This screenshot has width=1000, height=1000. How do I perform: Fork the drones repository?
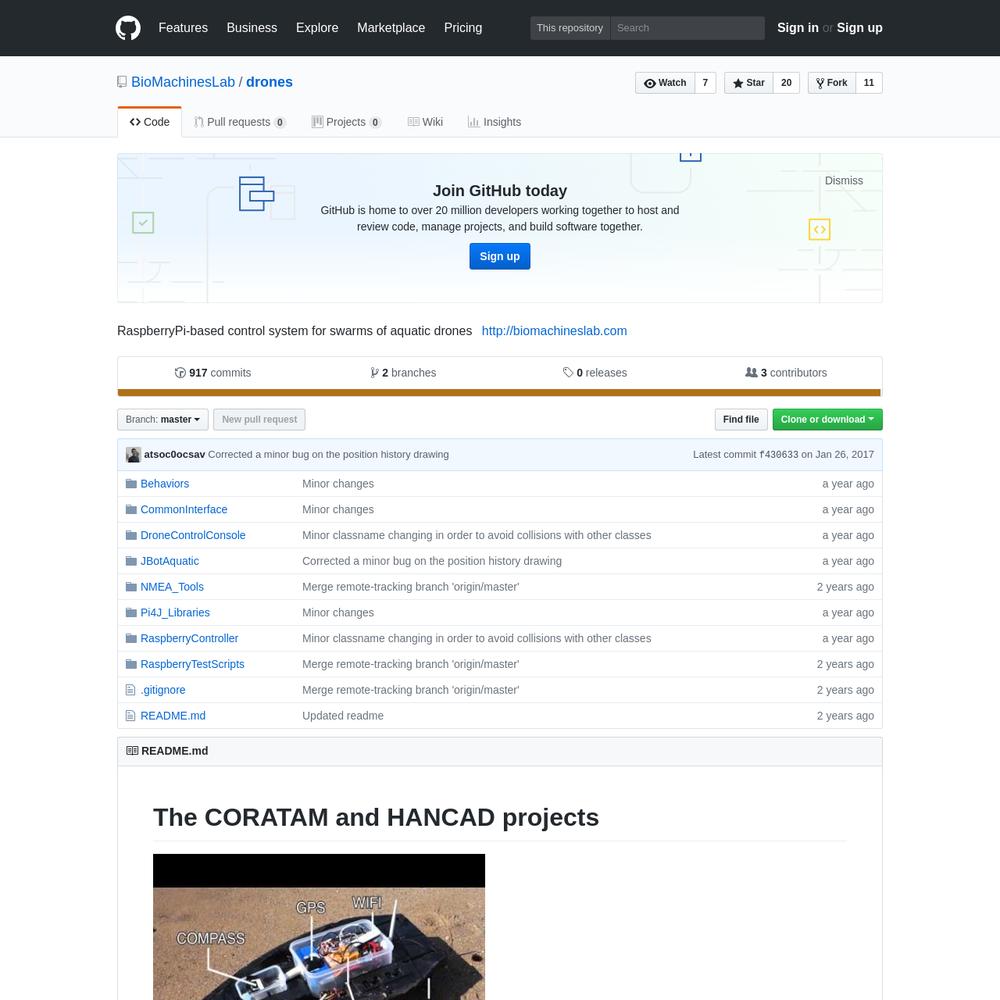[832, 83]
